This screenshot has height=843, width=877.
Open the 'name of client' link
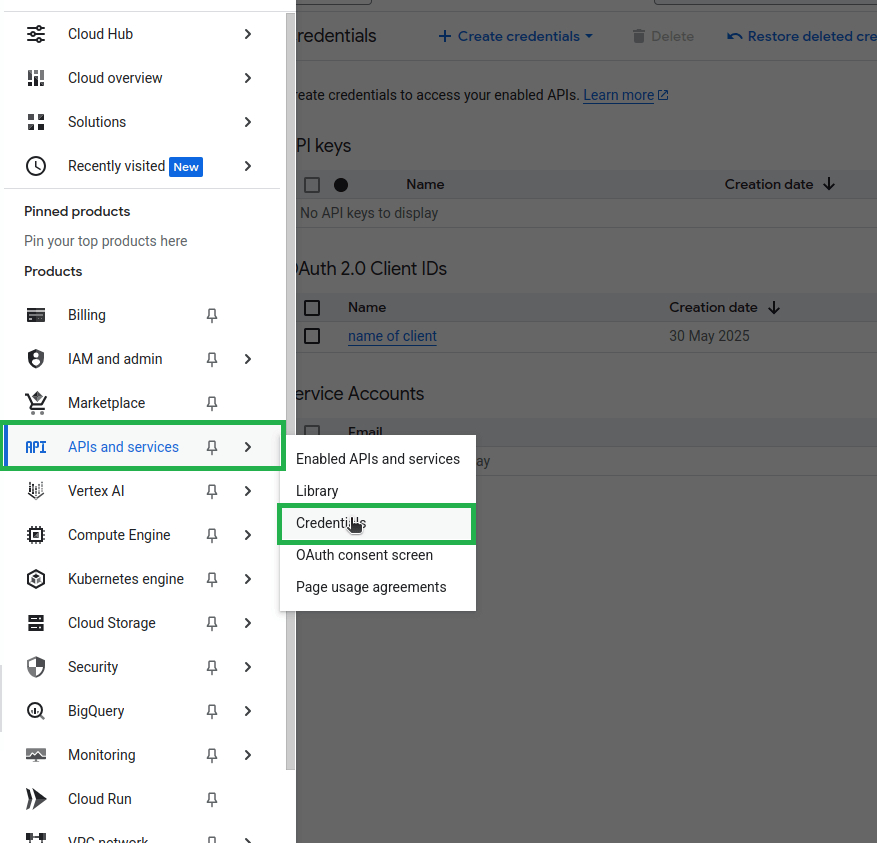click(x=392, y=336)
